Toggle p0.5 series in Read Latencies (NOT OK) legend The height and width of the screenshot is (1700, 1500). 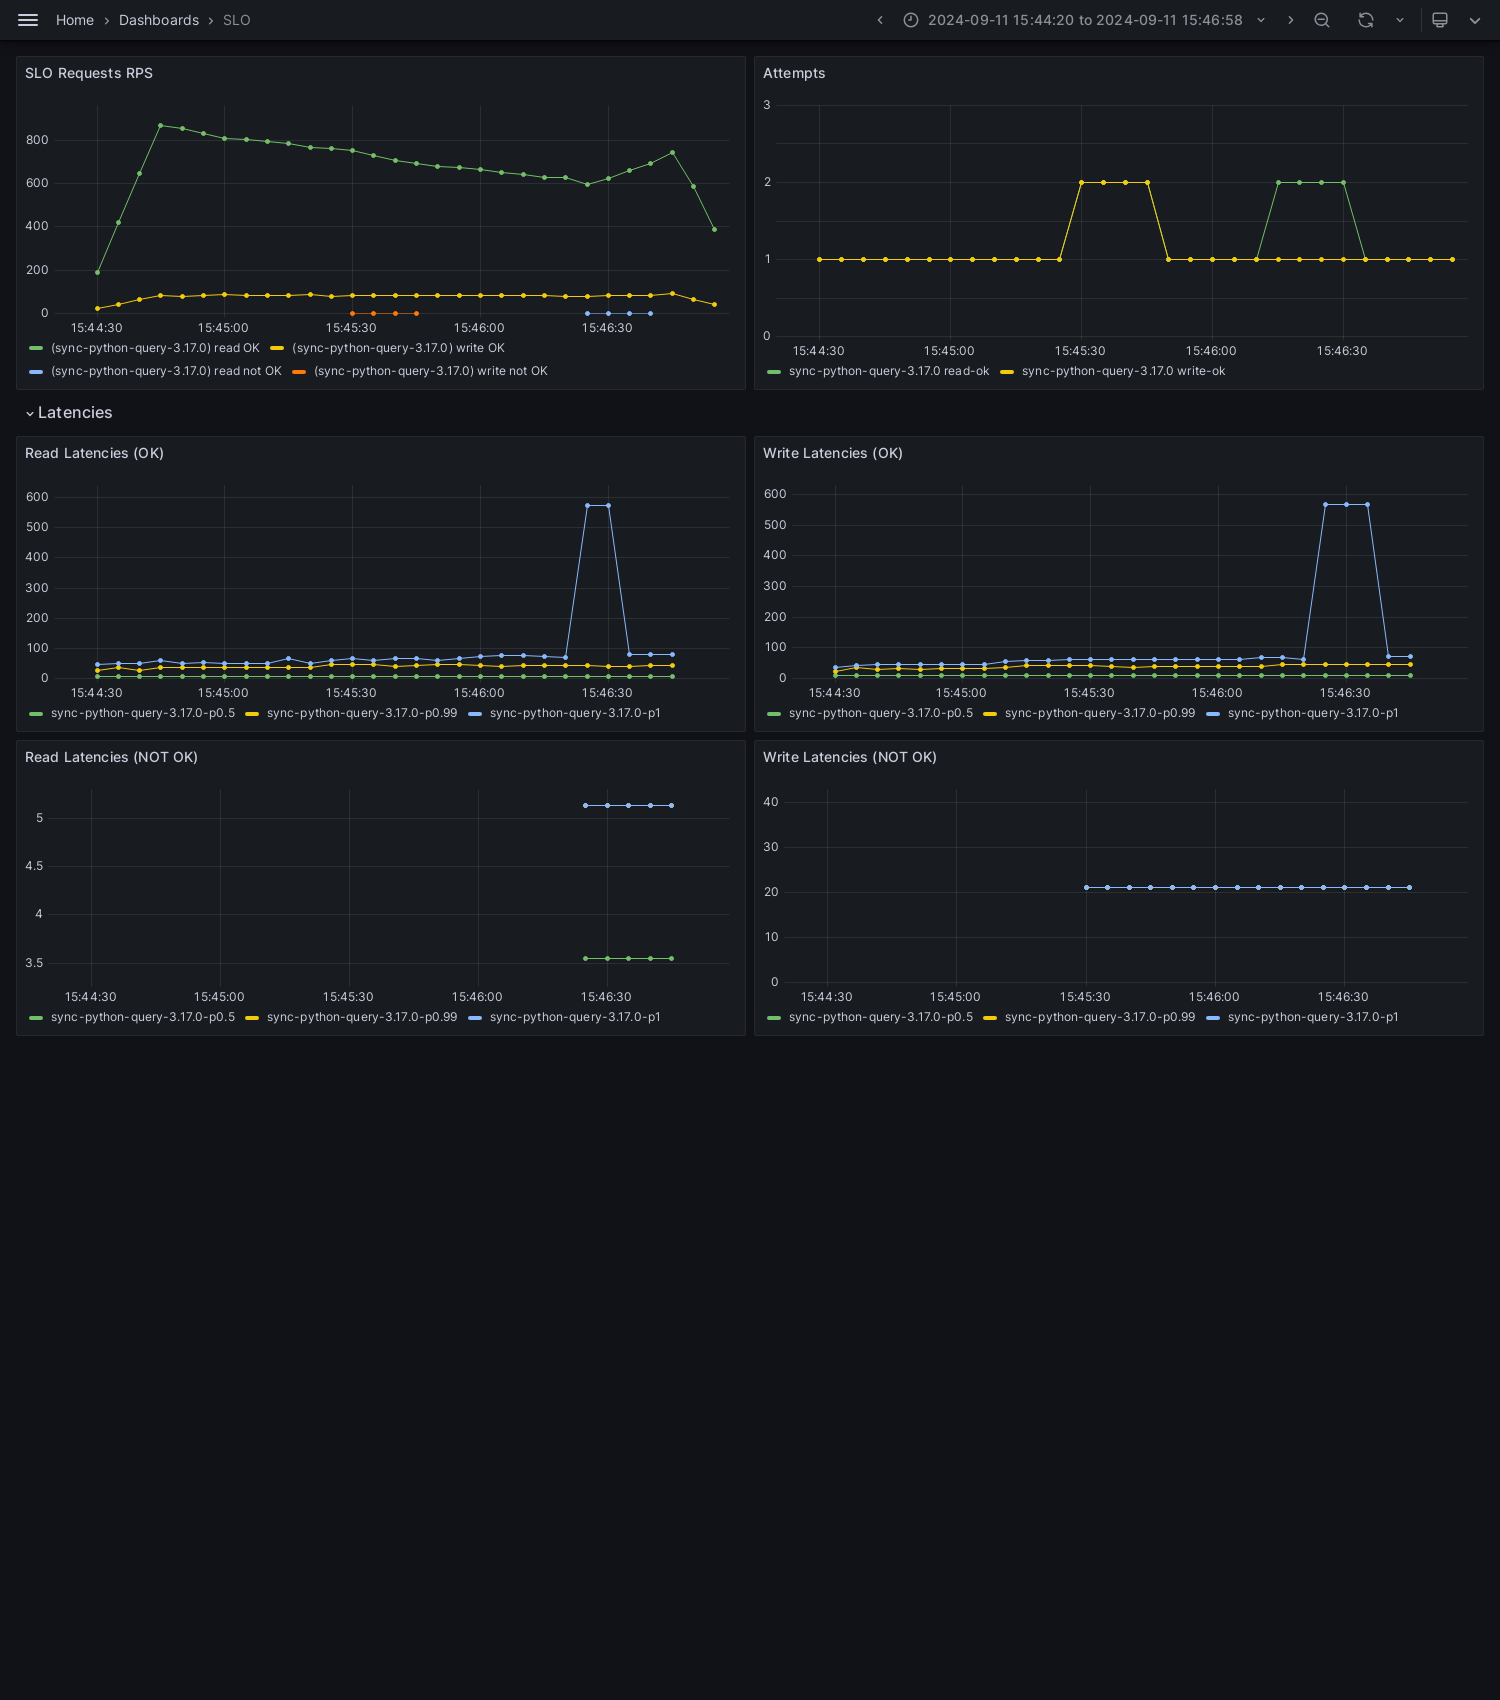tap(143, 1017)
